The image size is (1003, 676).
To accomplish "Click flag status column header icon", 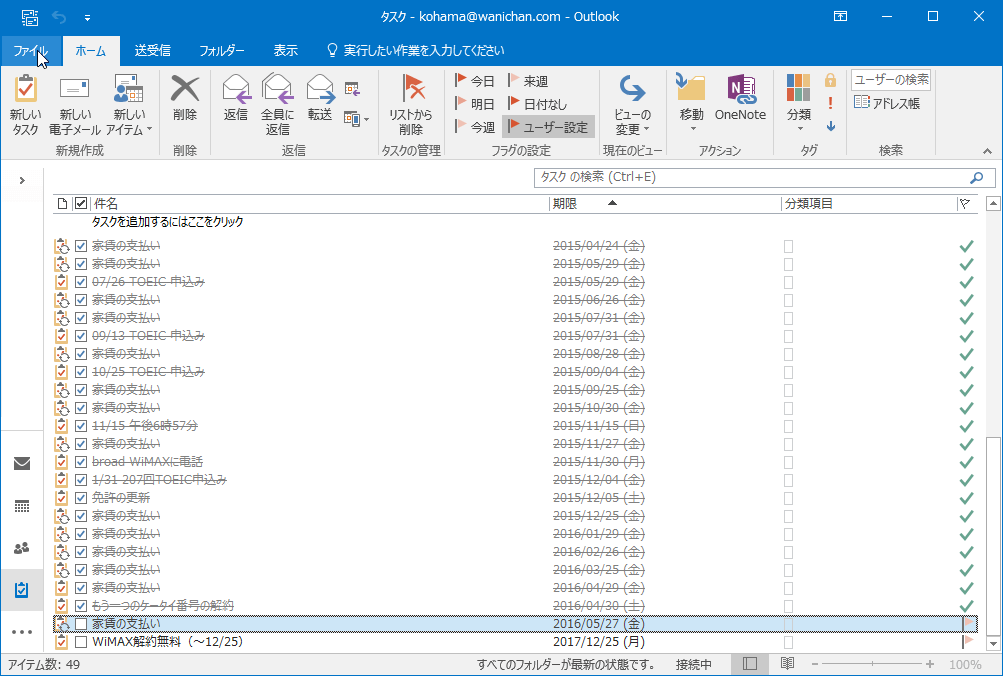I will (965, 203).
